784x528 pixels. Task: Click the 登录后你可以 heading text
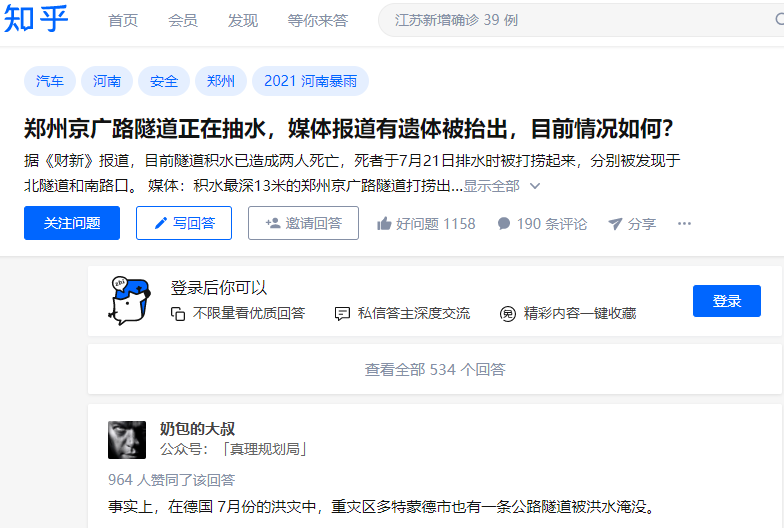(x=219, y=288)
